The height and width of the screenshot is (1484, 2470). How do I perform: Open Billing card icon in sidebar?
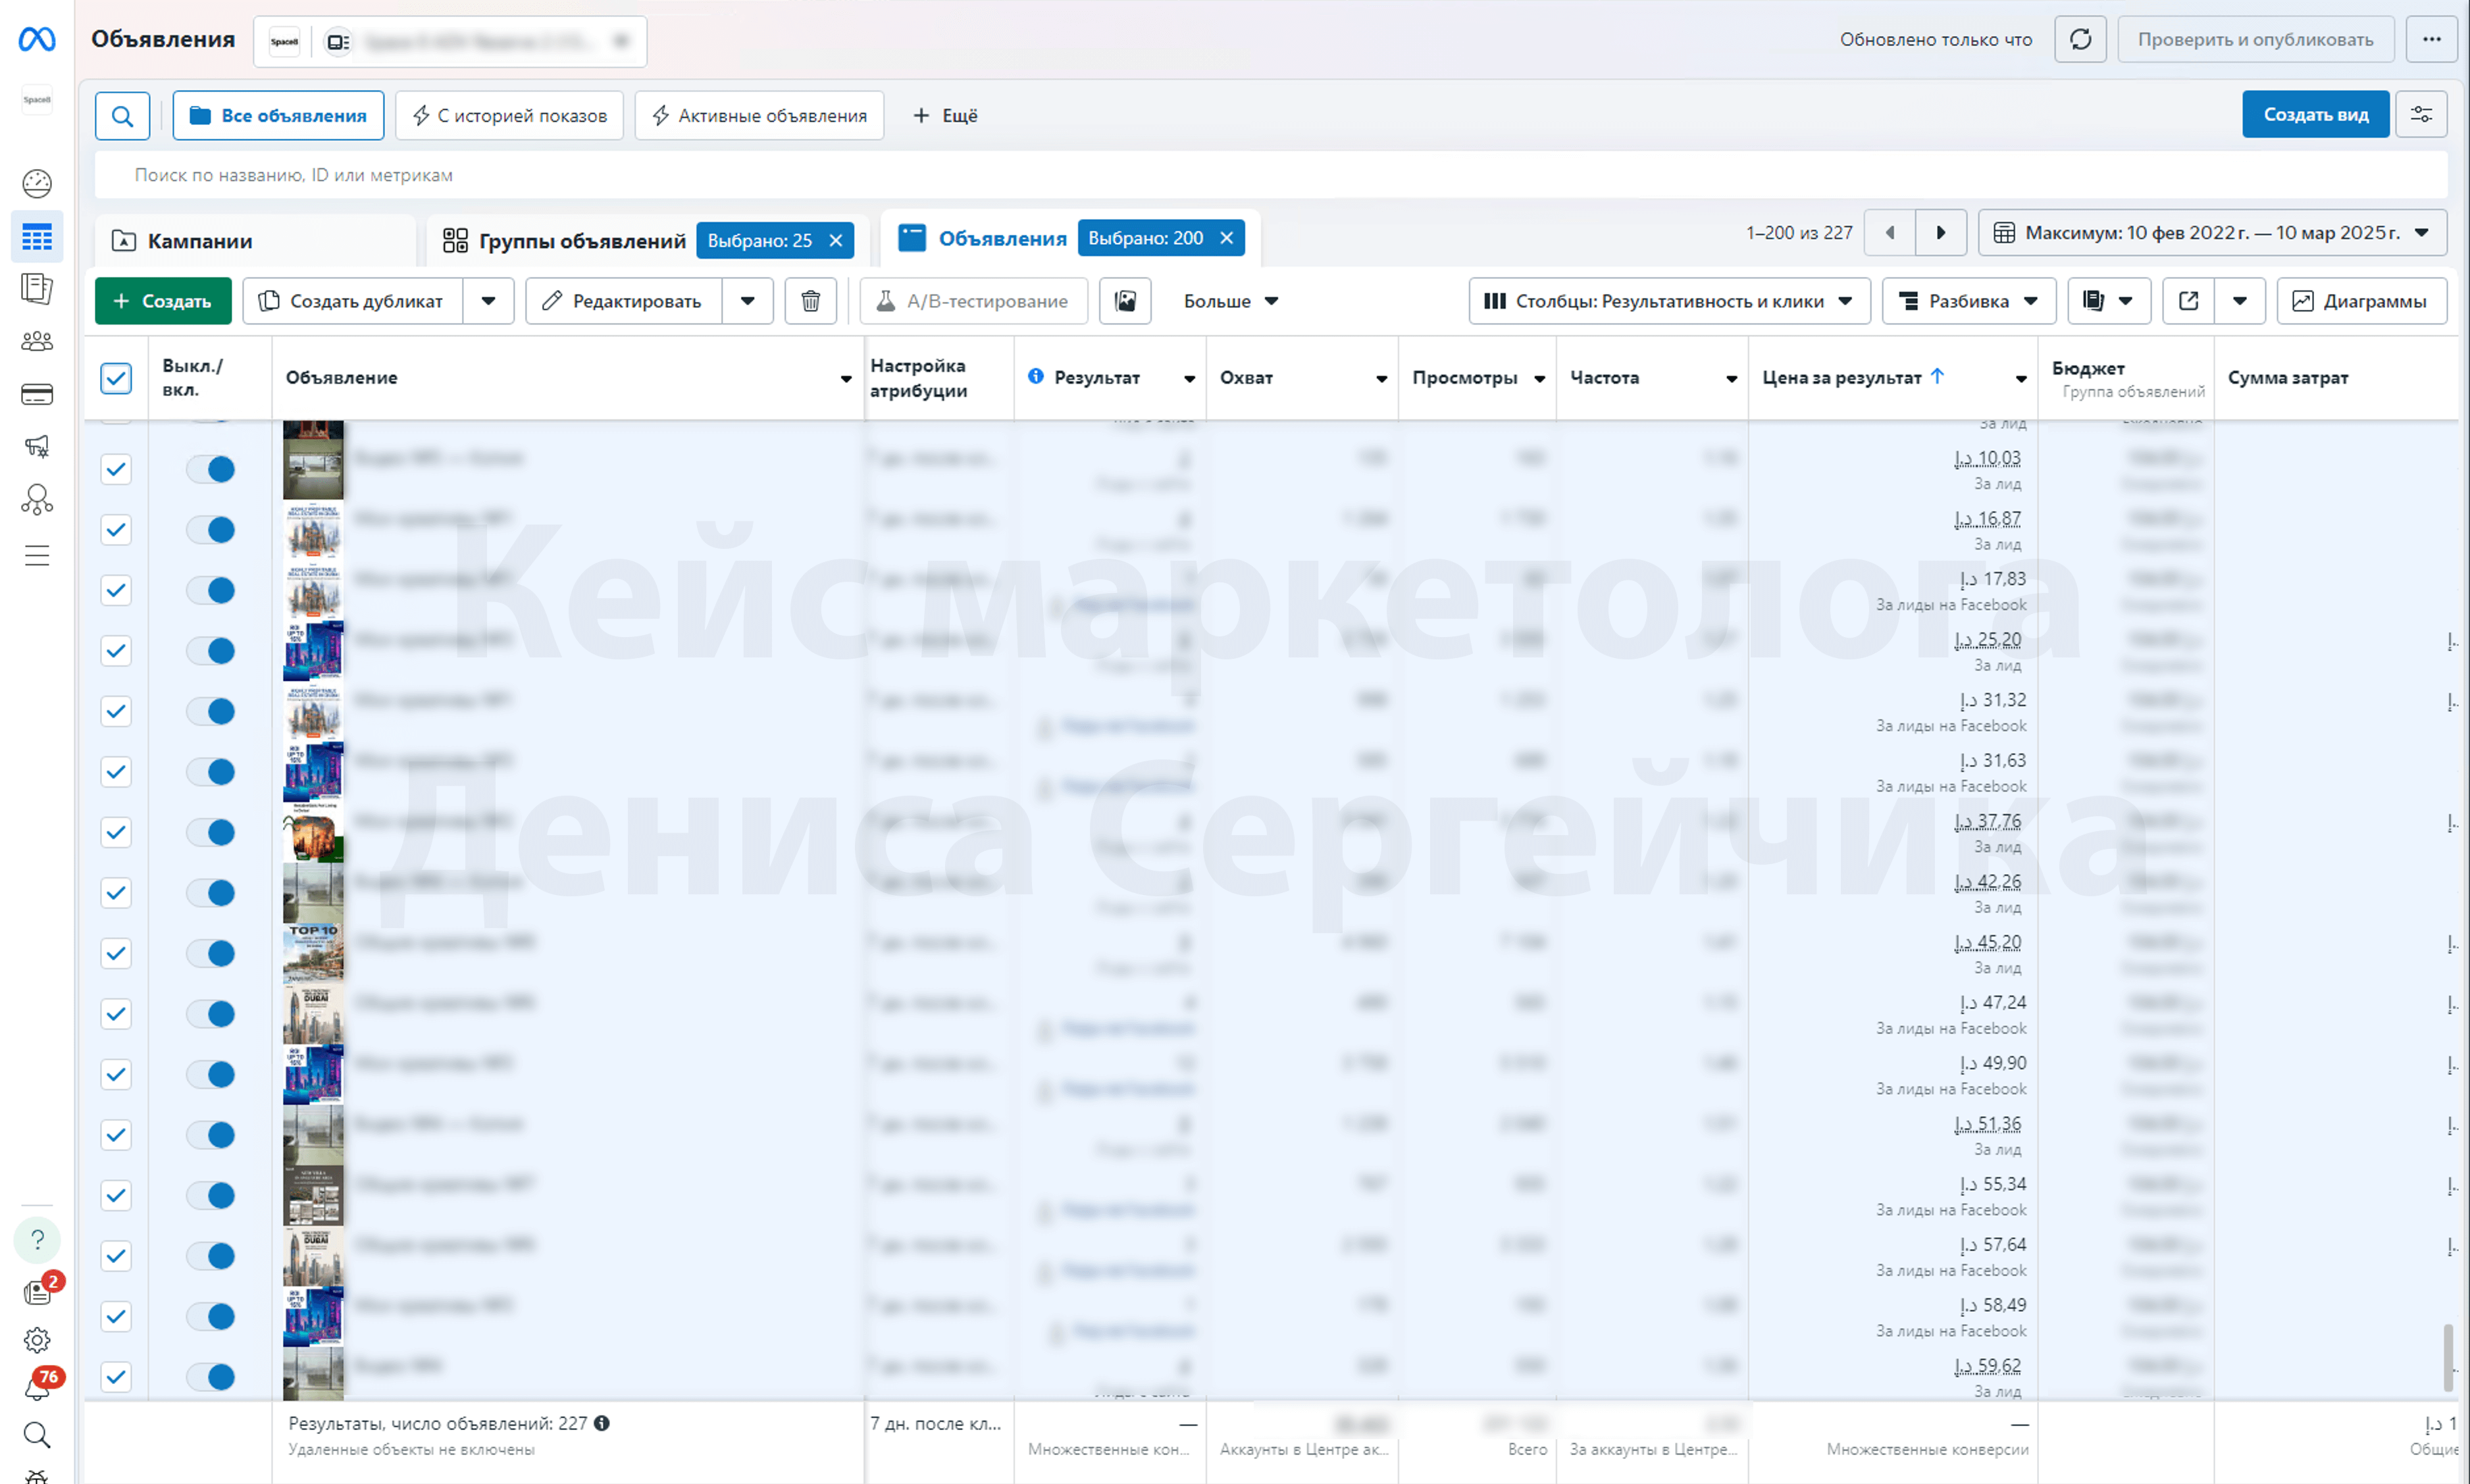coord(37,394)
